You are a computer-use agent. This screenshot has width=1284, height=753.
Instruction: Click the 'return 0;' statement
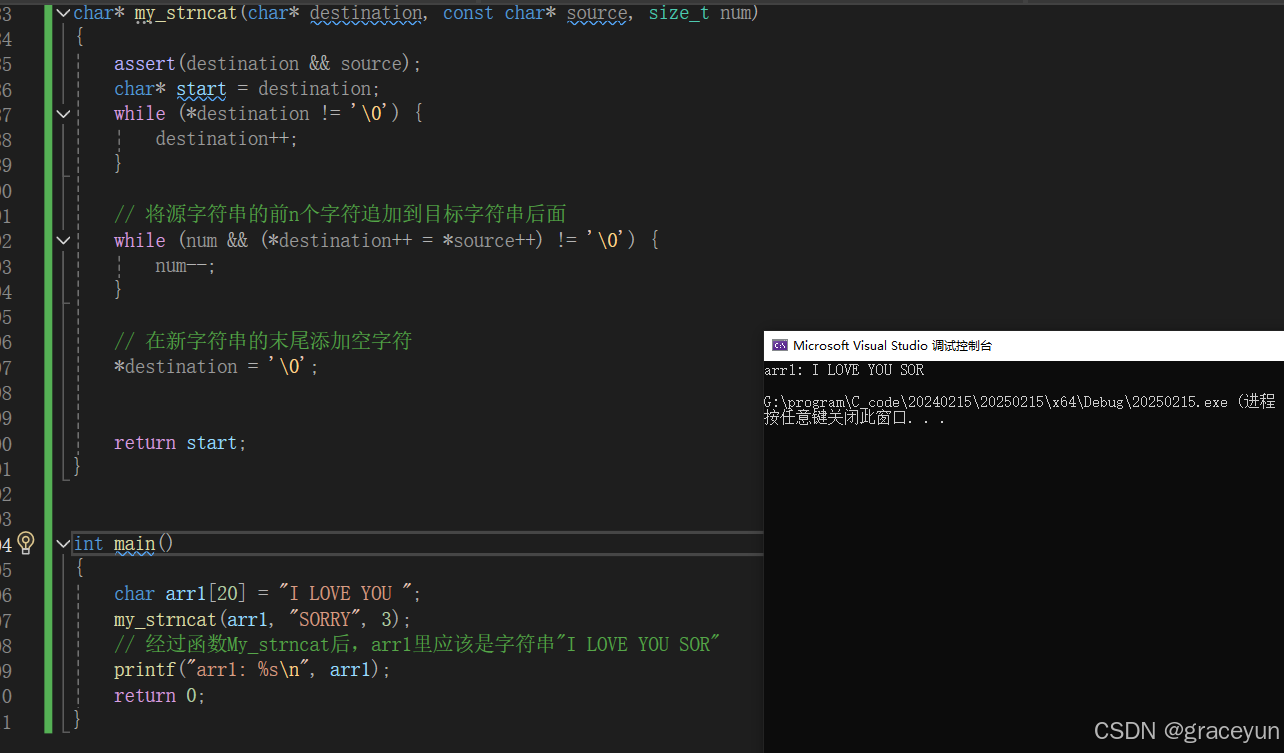(159, 695)
